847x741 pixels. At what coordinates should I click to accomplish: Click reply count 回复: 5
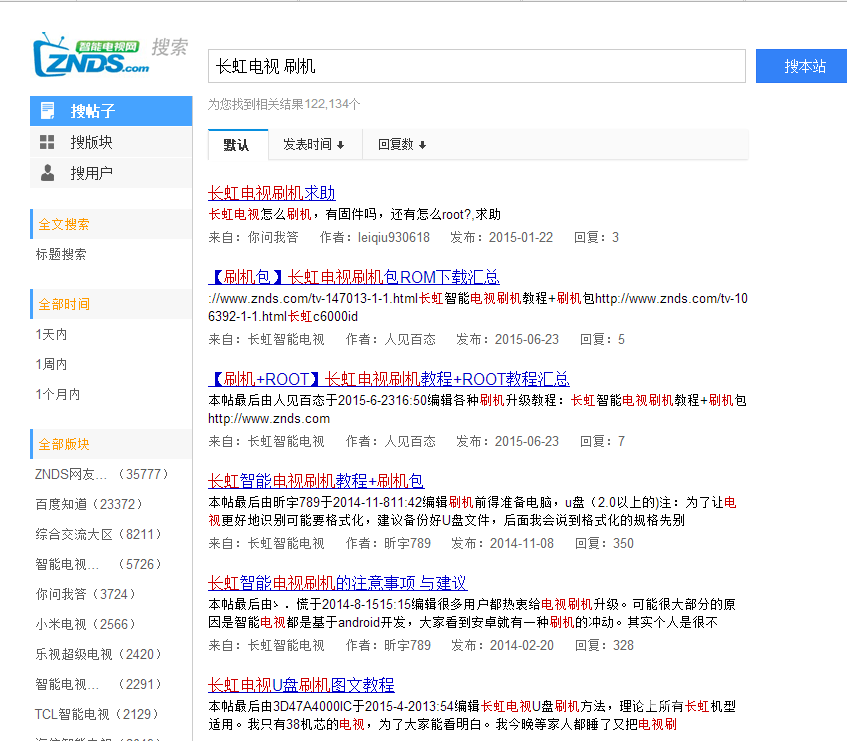(x=602, y=339)
